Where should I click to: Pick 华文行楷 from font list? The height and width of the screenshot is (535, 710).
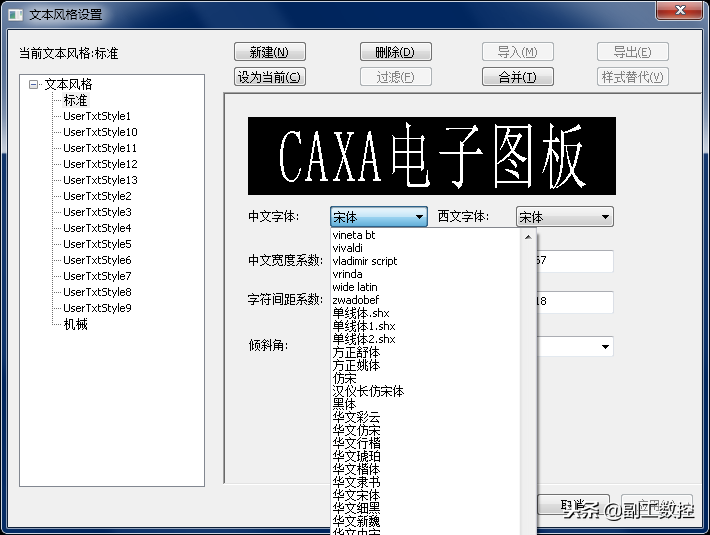click(x=426, y=444)
